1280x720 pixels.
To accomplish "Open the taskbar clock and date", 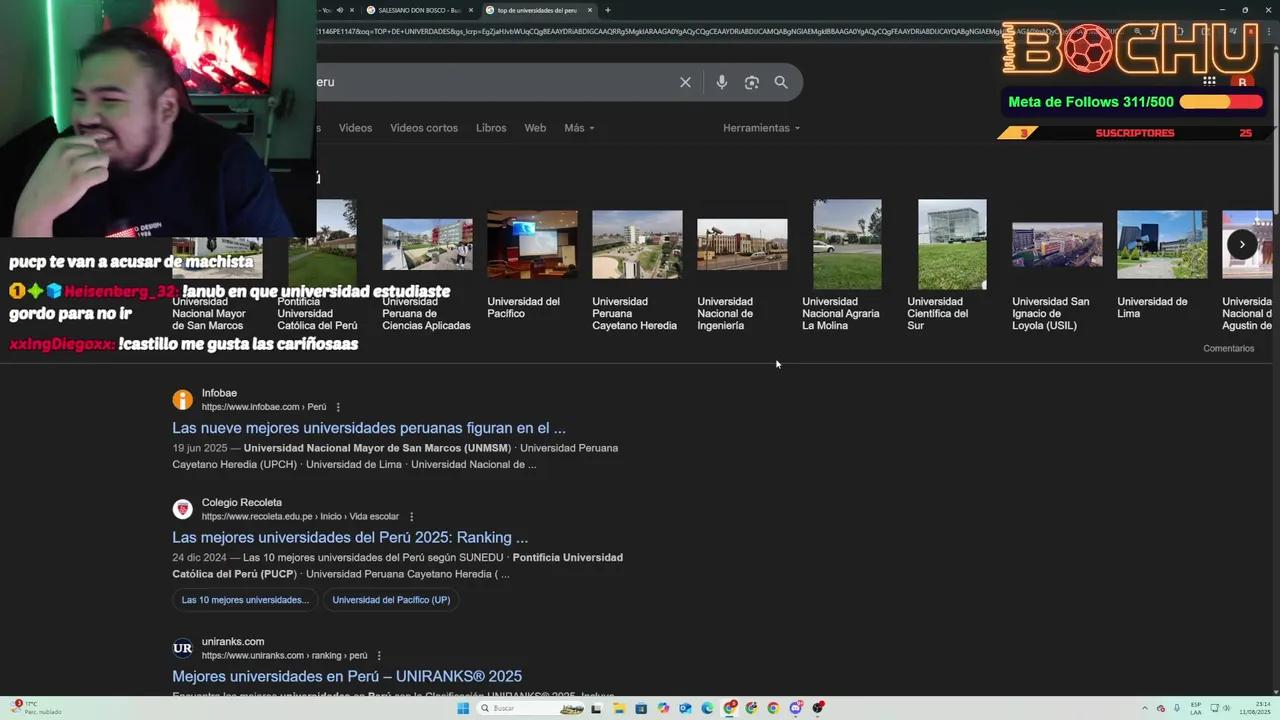I will click(1255, 708).
